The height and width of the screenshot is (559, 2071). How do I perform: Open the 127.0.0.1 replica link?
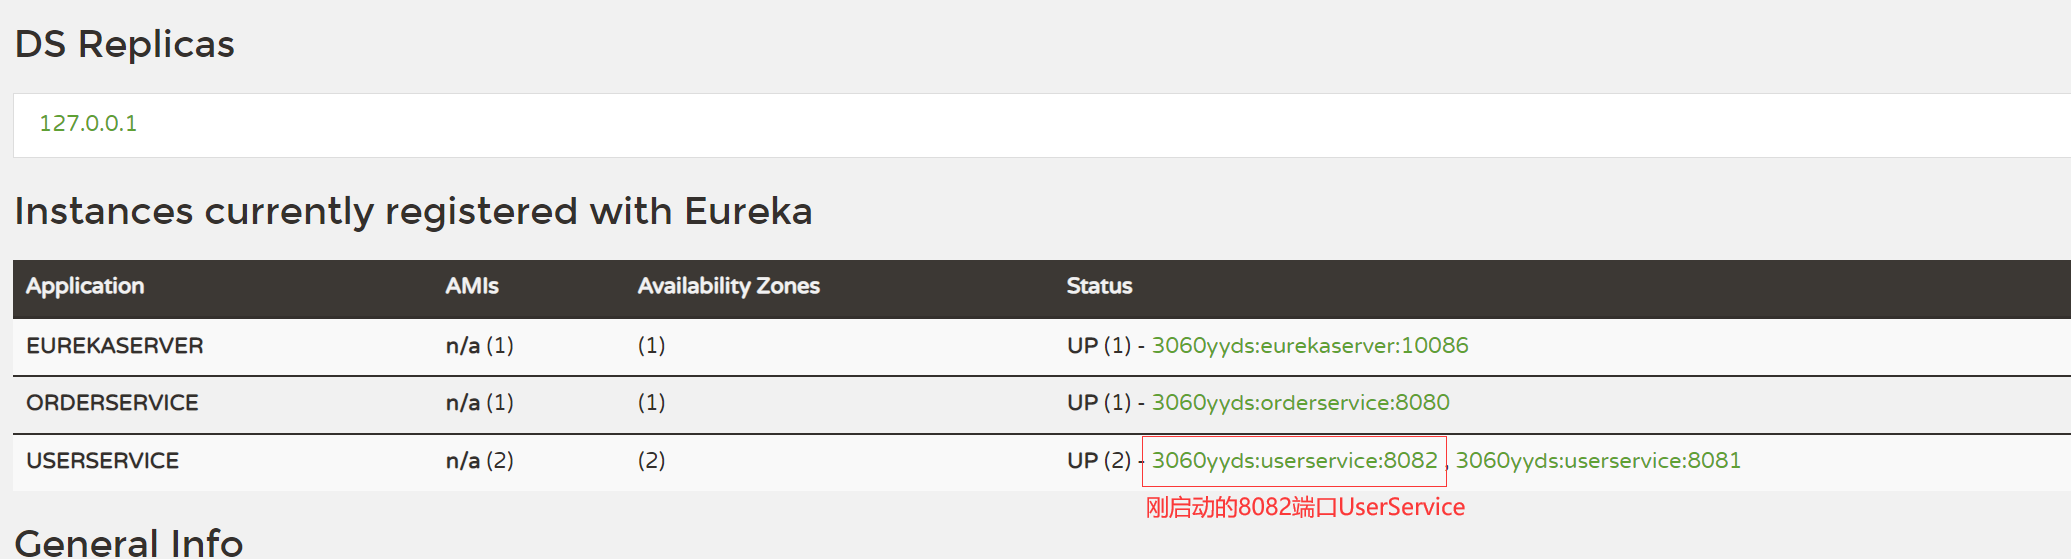pos(88,123)
